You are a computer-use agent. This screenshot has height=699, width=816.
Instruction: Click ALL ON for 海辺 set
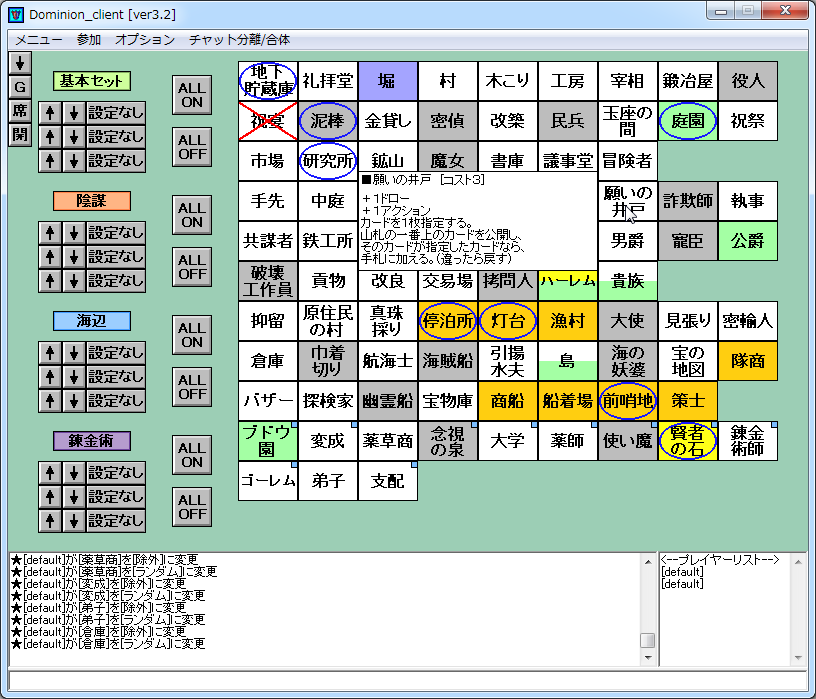[192, 335]
